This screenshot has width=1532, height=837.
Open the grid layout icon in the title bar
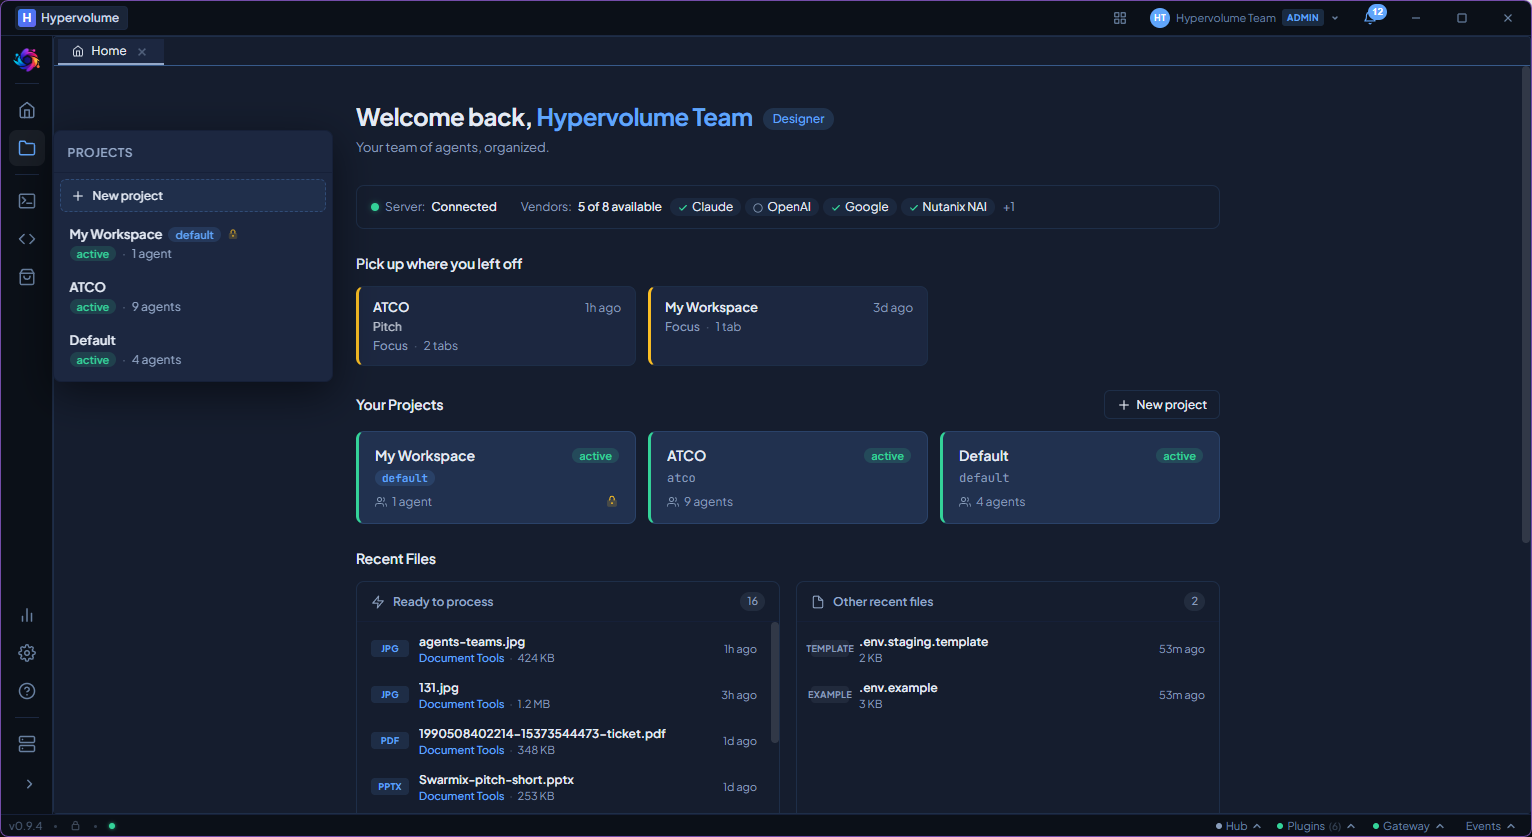point(1120,18)
